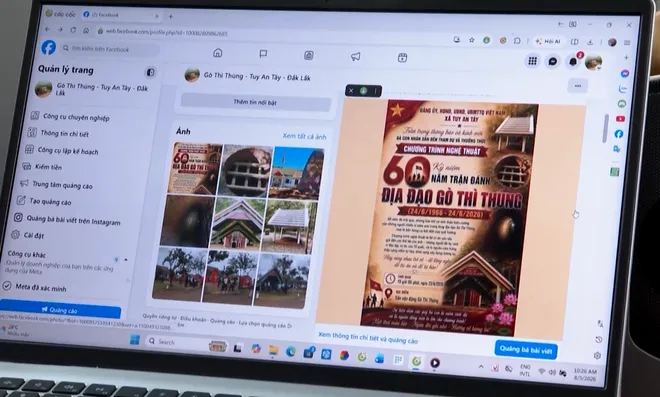Open the notifications bell with red badge
The image size is (660, 397).
[574, 61]
